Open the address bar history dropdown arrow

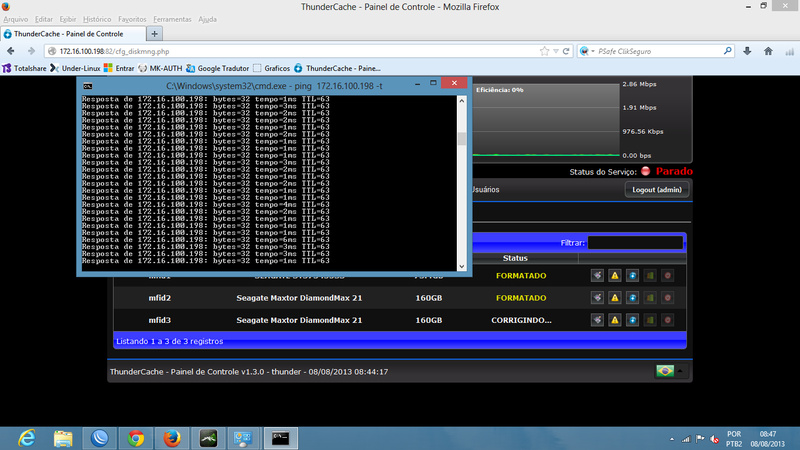[556, 51]
